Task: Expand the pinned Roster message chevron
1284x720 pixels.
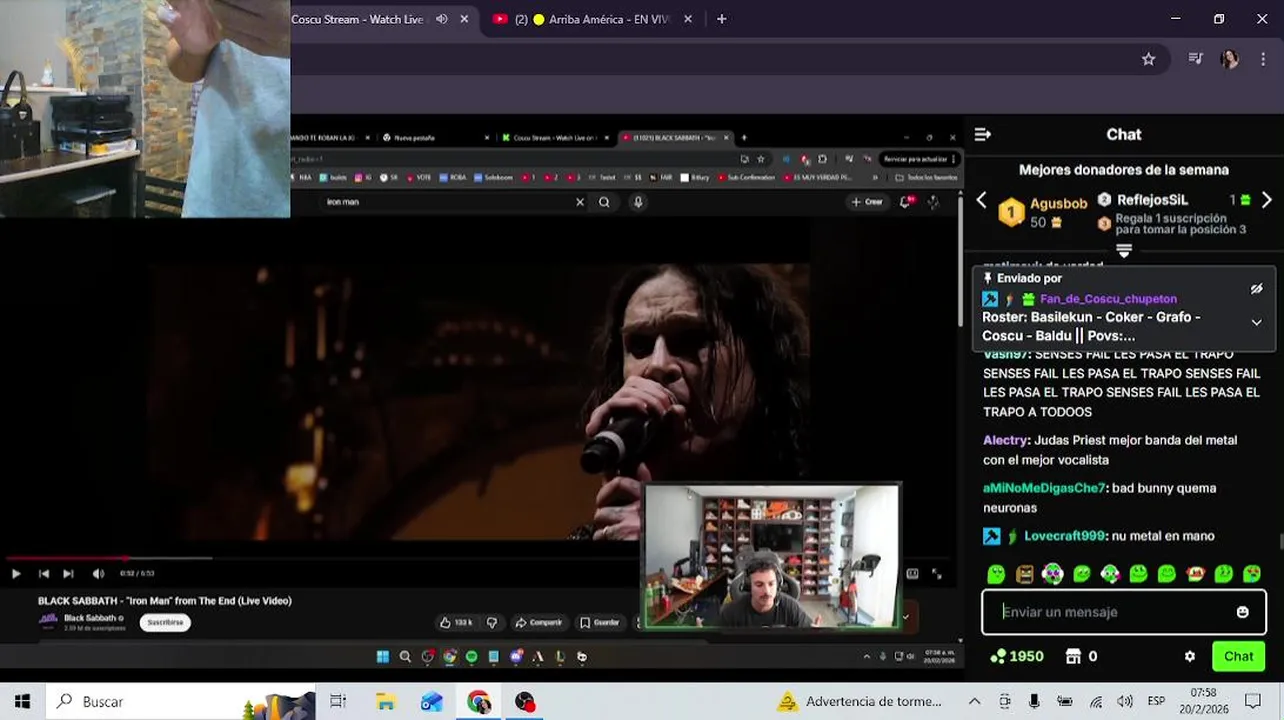Action: pos(1256,322)
